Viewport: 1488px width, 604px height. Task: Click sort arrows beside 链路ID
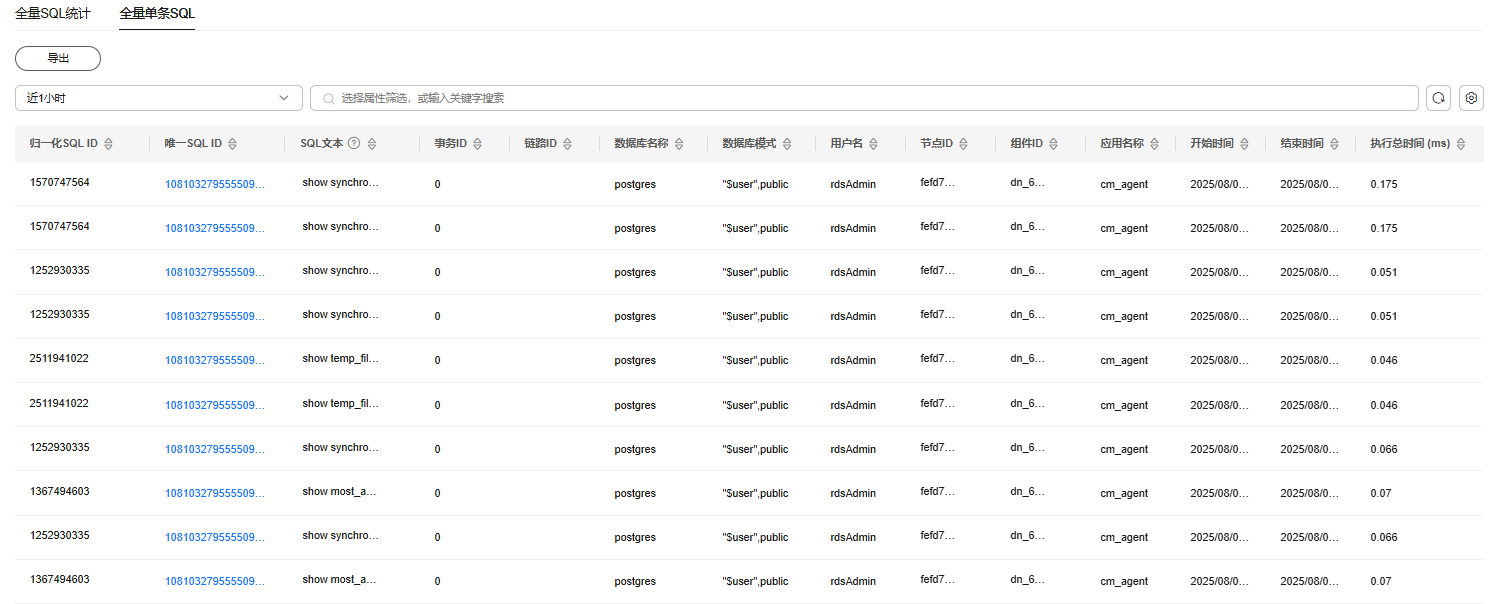tap(567, 144)
